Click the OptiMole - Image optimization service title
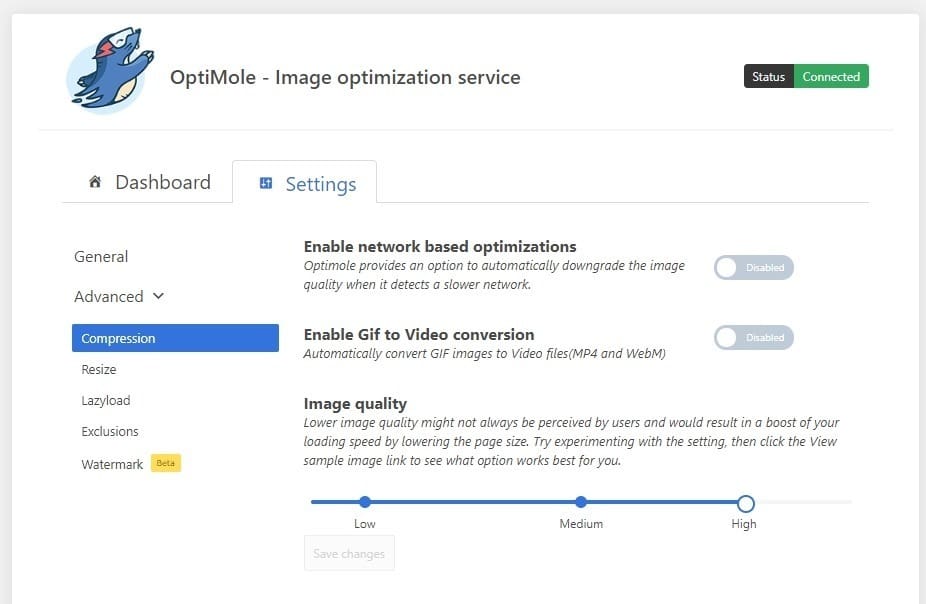The height and width of the screenshot is (604, 926). coord(345,77)
